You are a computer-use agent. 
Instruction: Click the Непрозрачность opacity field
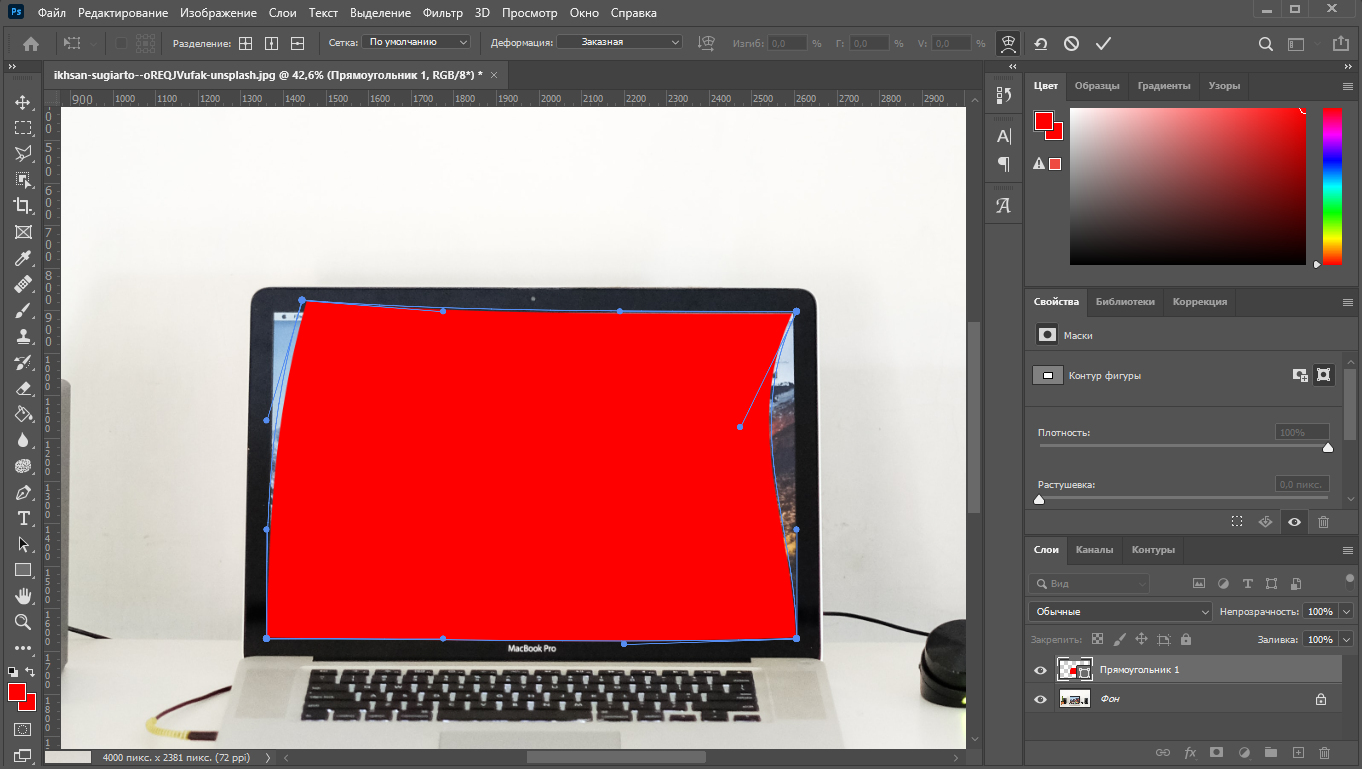pyautogui.click(x=1320, y=611)
